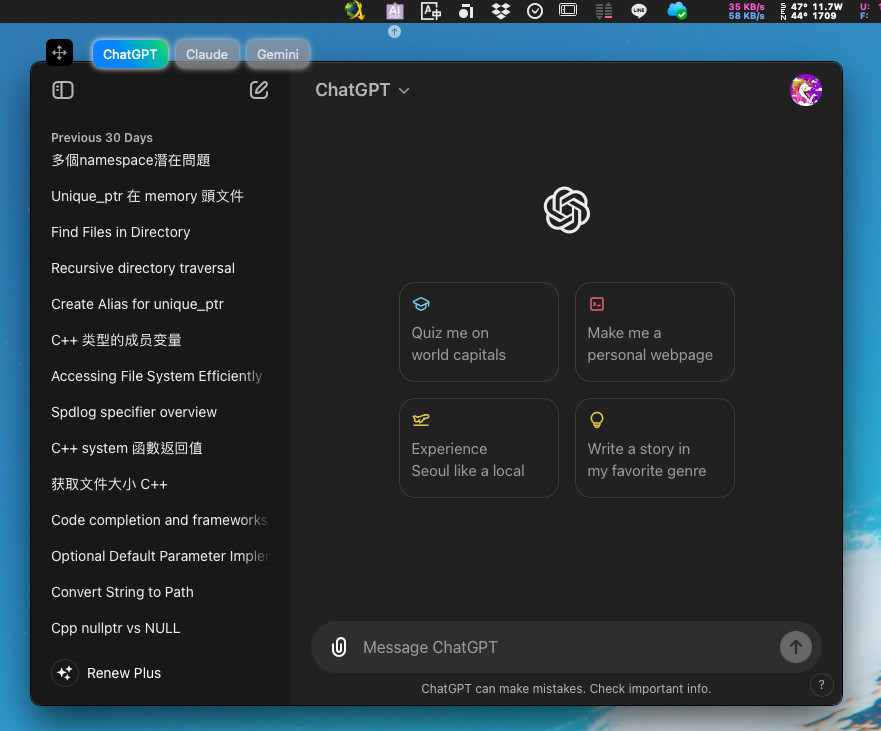Open the 'Code completion and frameworks' chat
Viewport: 881px width, 731px height.
point(161,520)
